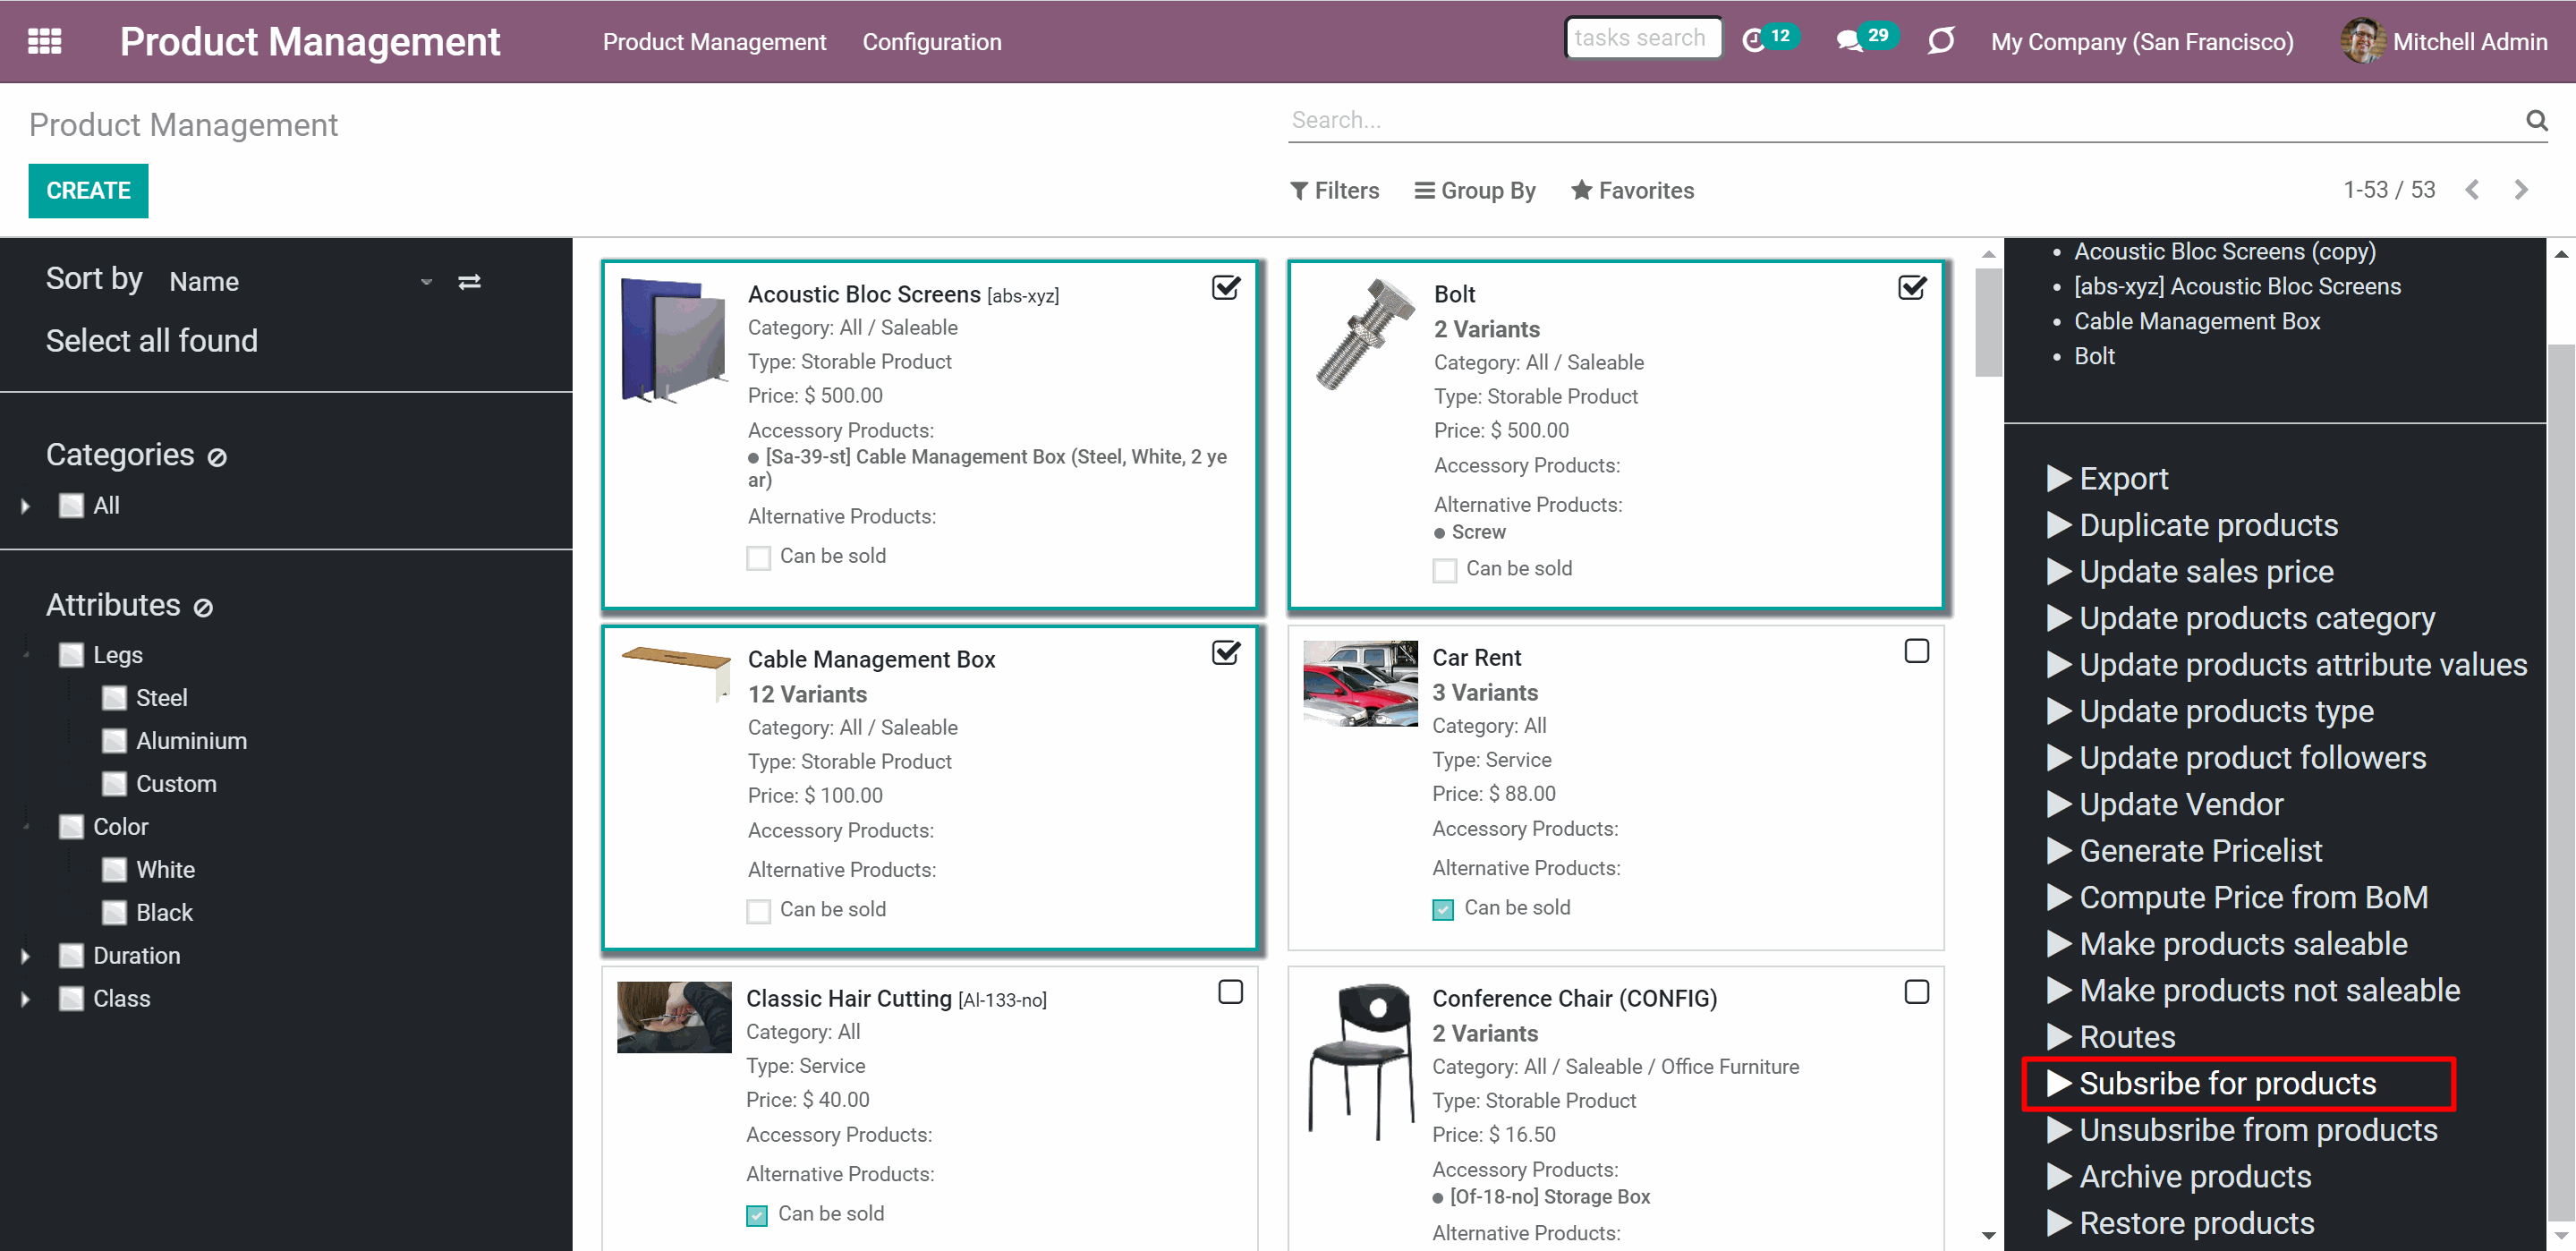
Task: Click Conference Chair product image
Action: (1362, 1062)
